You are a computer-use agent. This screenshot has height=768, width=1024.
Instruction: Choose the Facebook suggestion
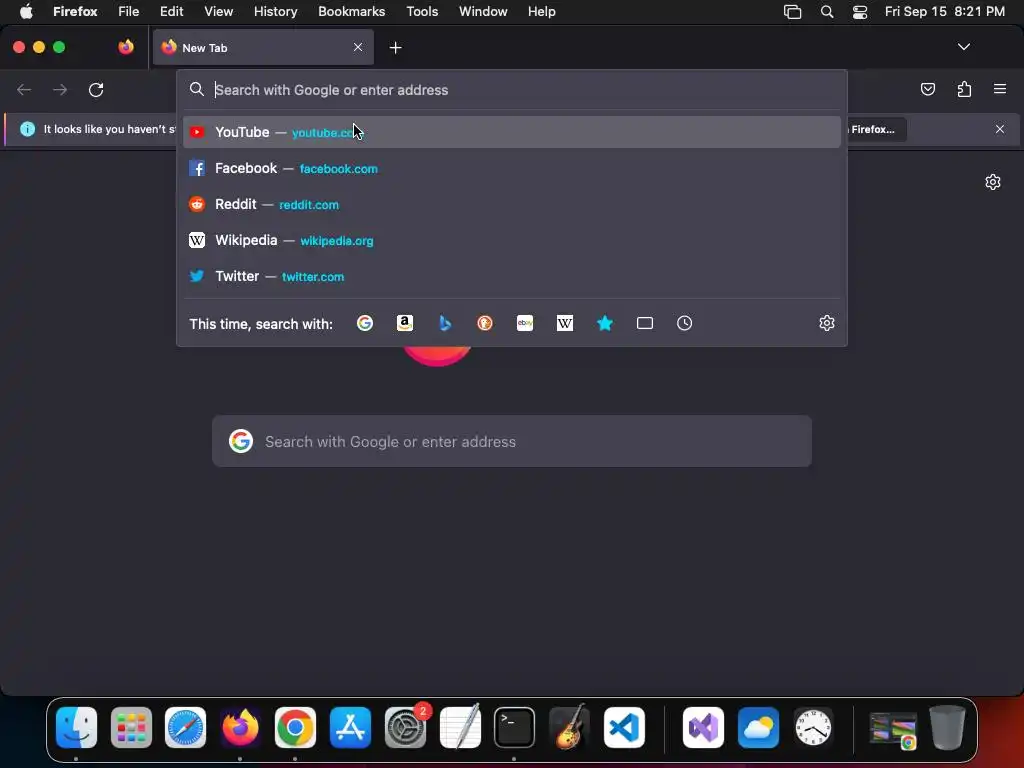click(511, 168)
